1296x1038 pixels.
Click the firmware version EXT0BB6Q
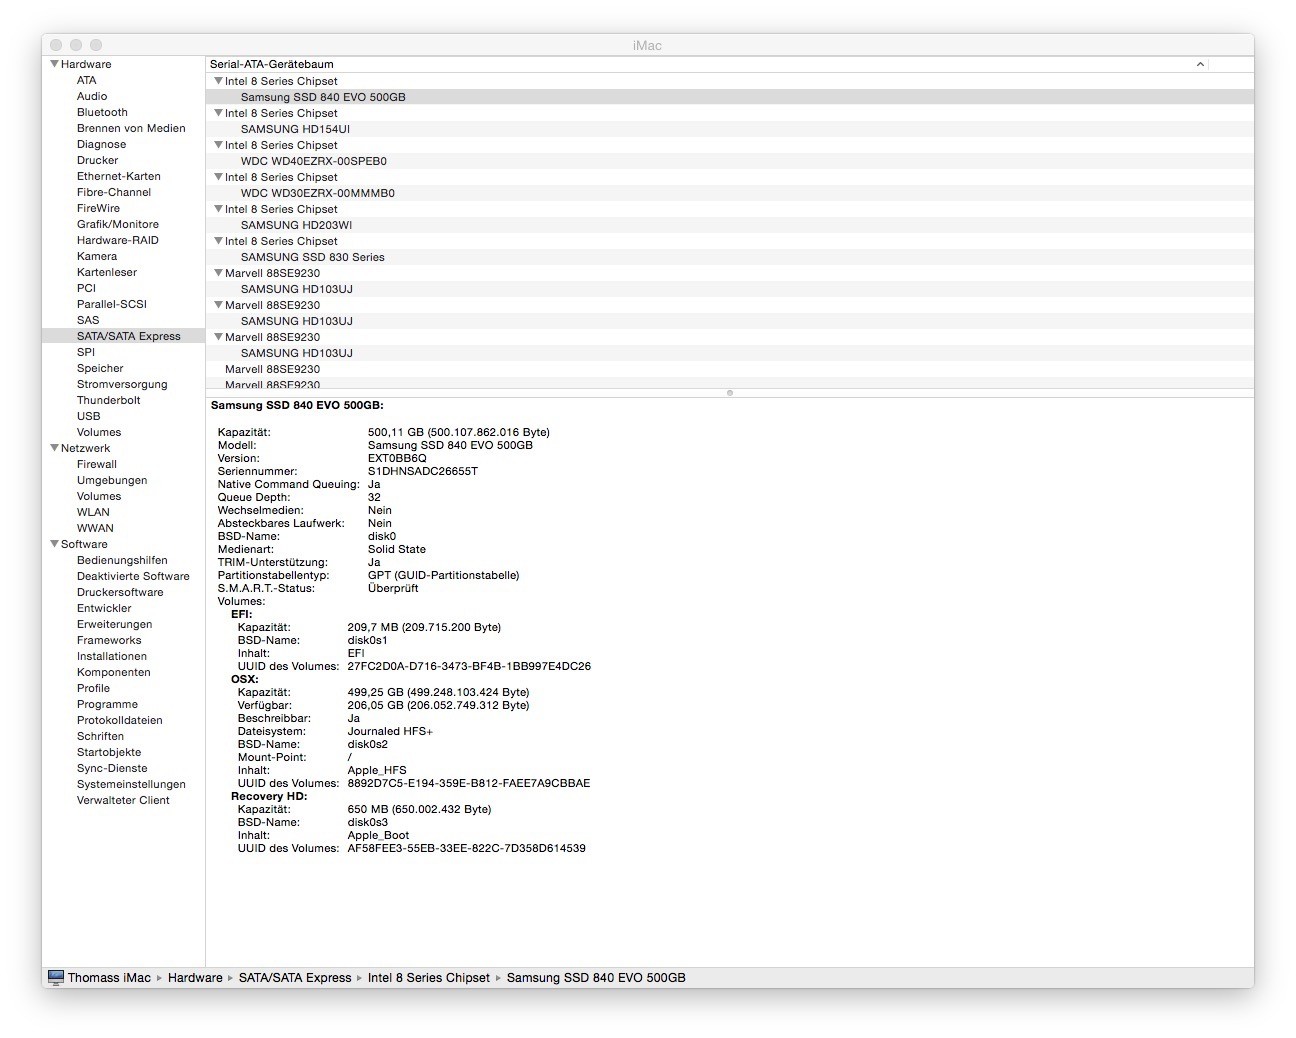coord(397,458)
